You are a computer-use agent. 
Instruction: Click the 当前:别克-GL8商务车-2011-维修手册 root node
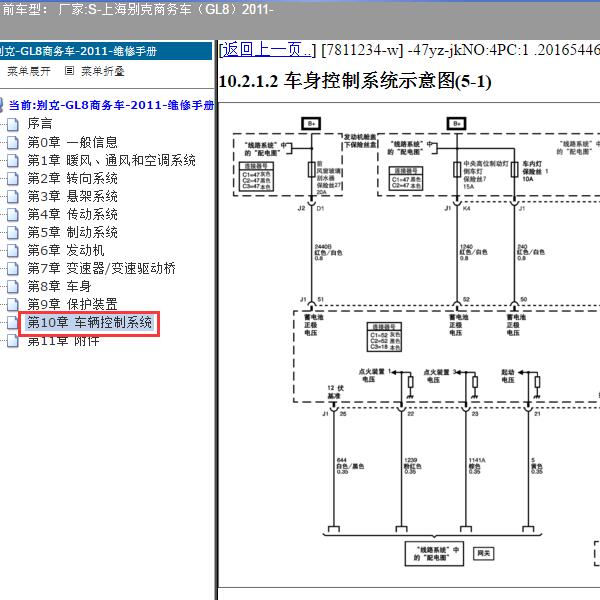pyautogui.click(x=111, y=104)
